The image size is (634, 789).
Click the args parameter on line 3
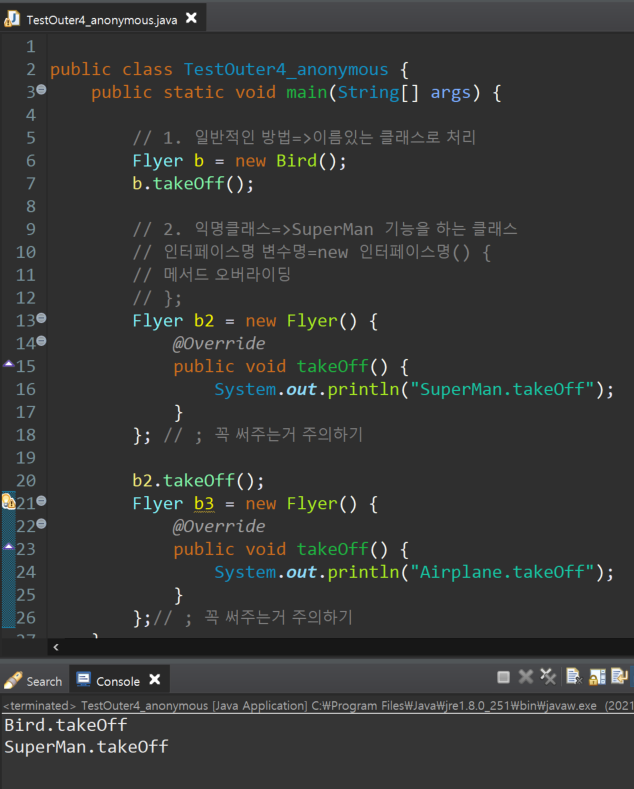click(x=450, y=93)
